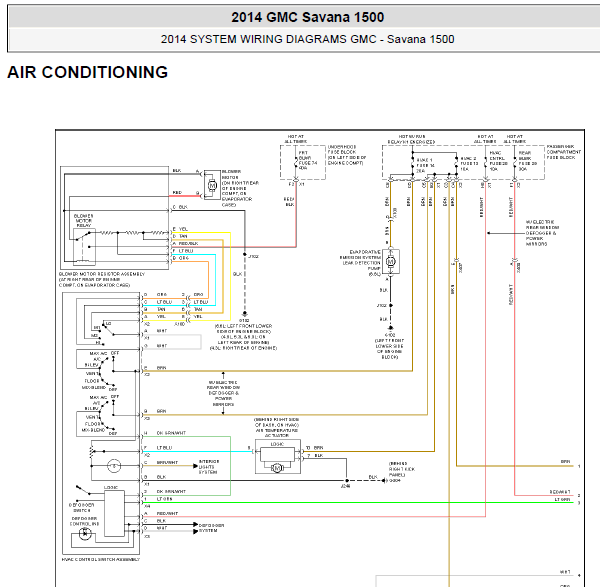The width and height of the screenshot is (600, 587).
Task: Click the J248 splice dot on the BLK wire
Action: tap(346, 480)
